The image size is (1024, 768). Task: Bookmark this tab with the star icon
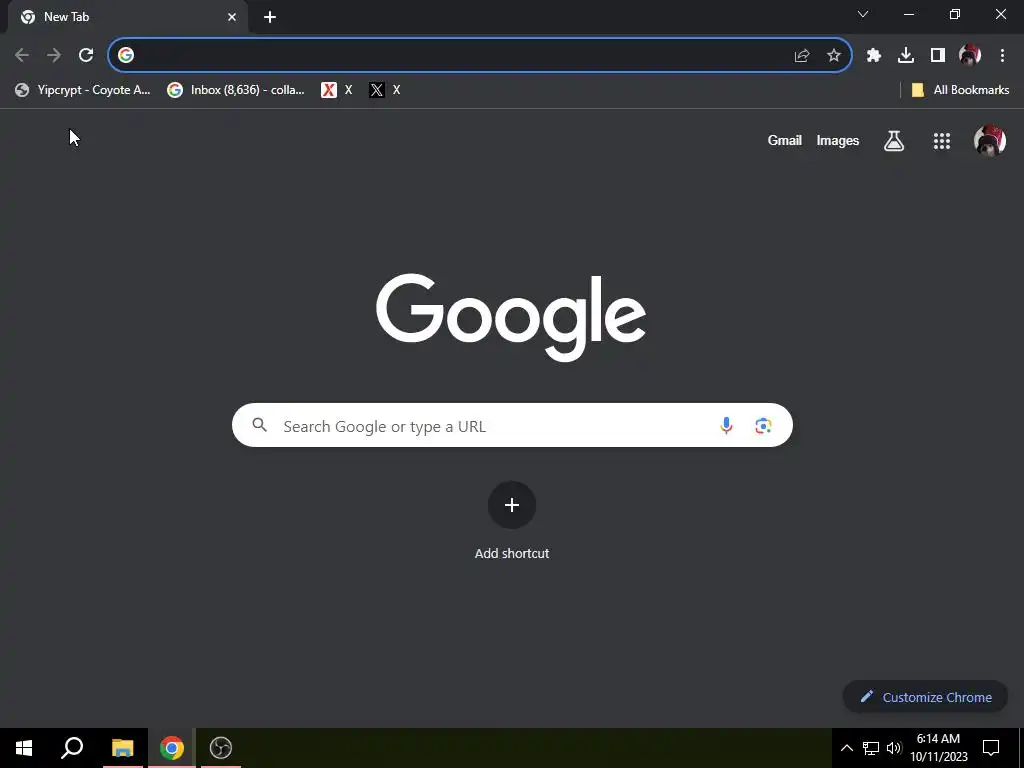tap(834, 56)
